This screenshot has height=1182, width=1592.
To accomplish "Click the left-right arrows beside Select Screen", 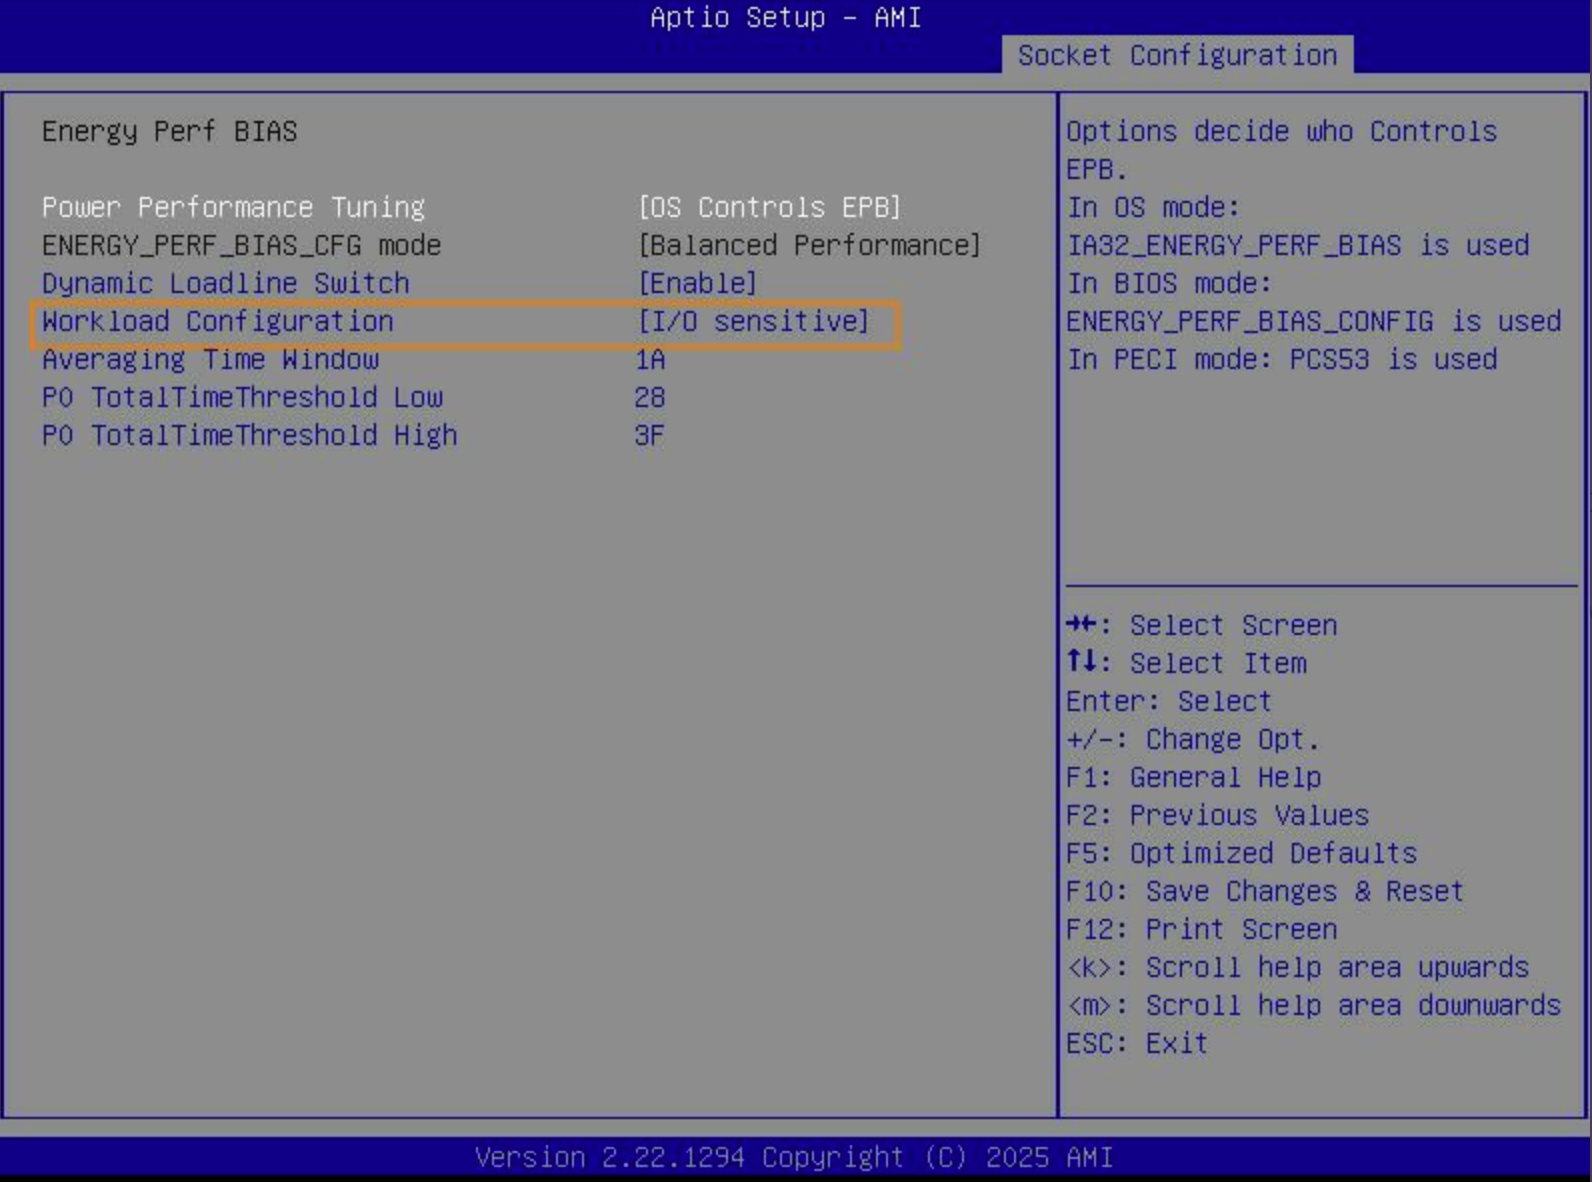I will [1081, 625].
